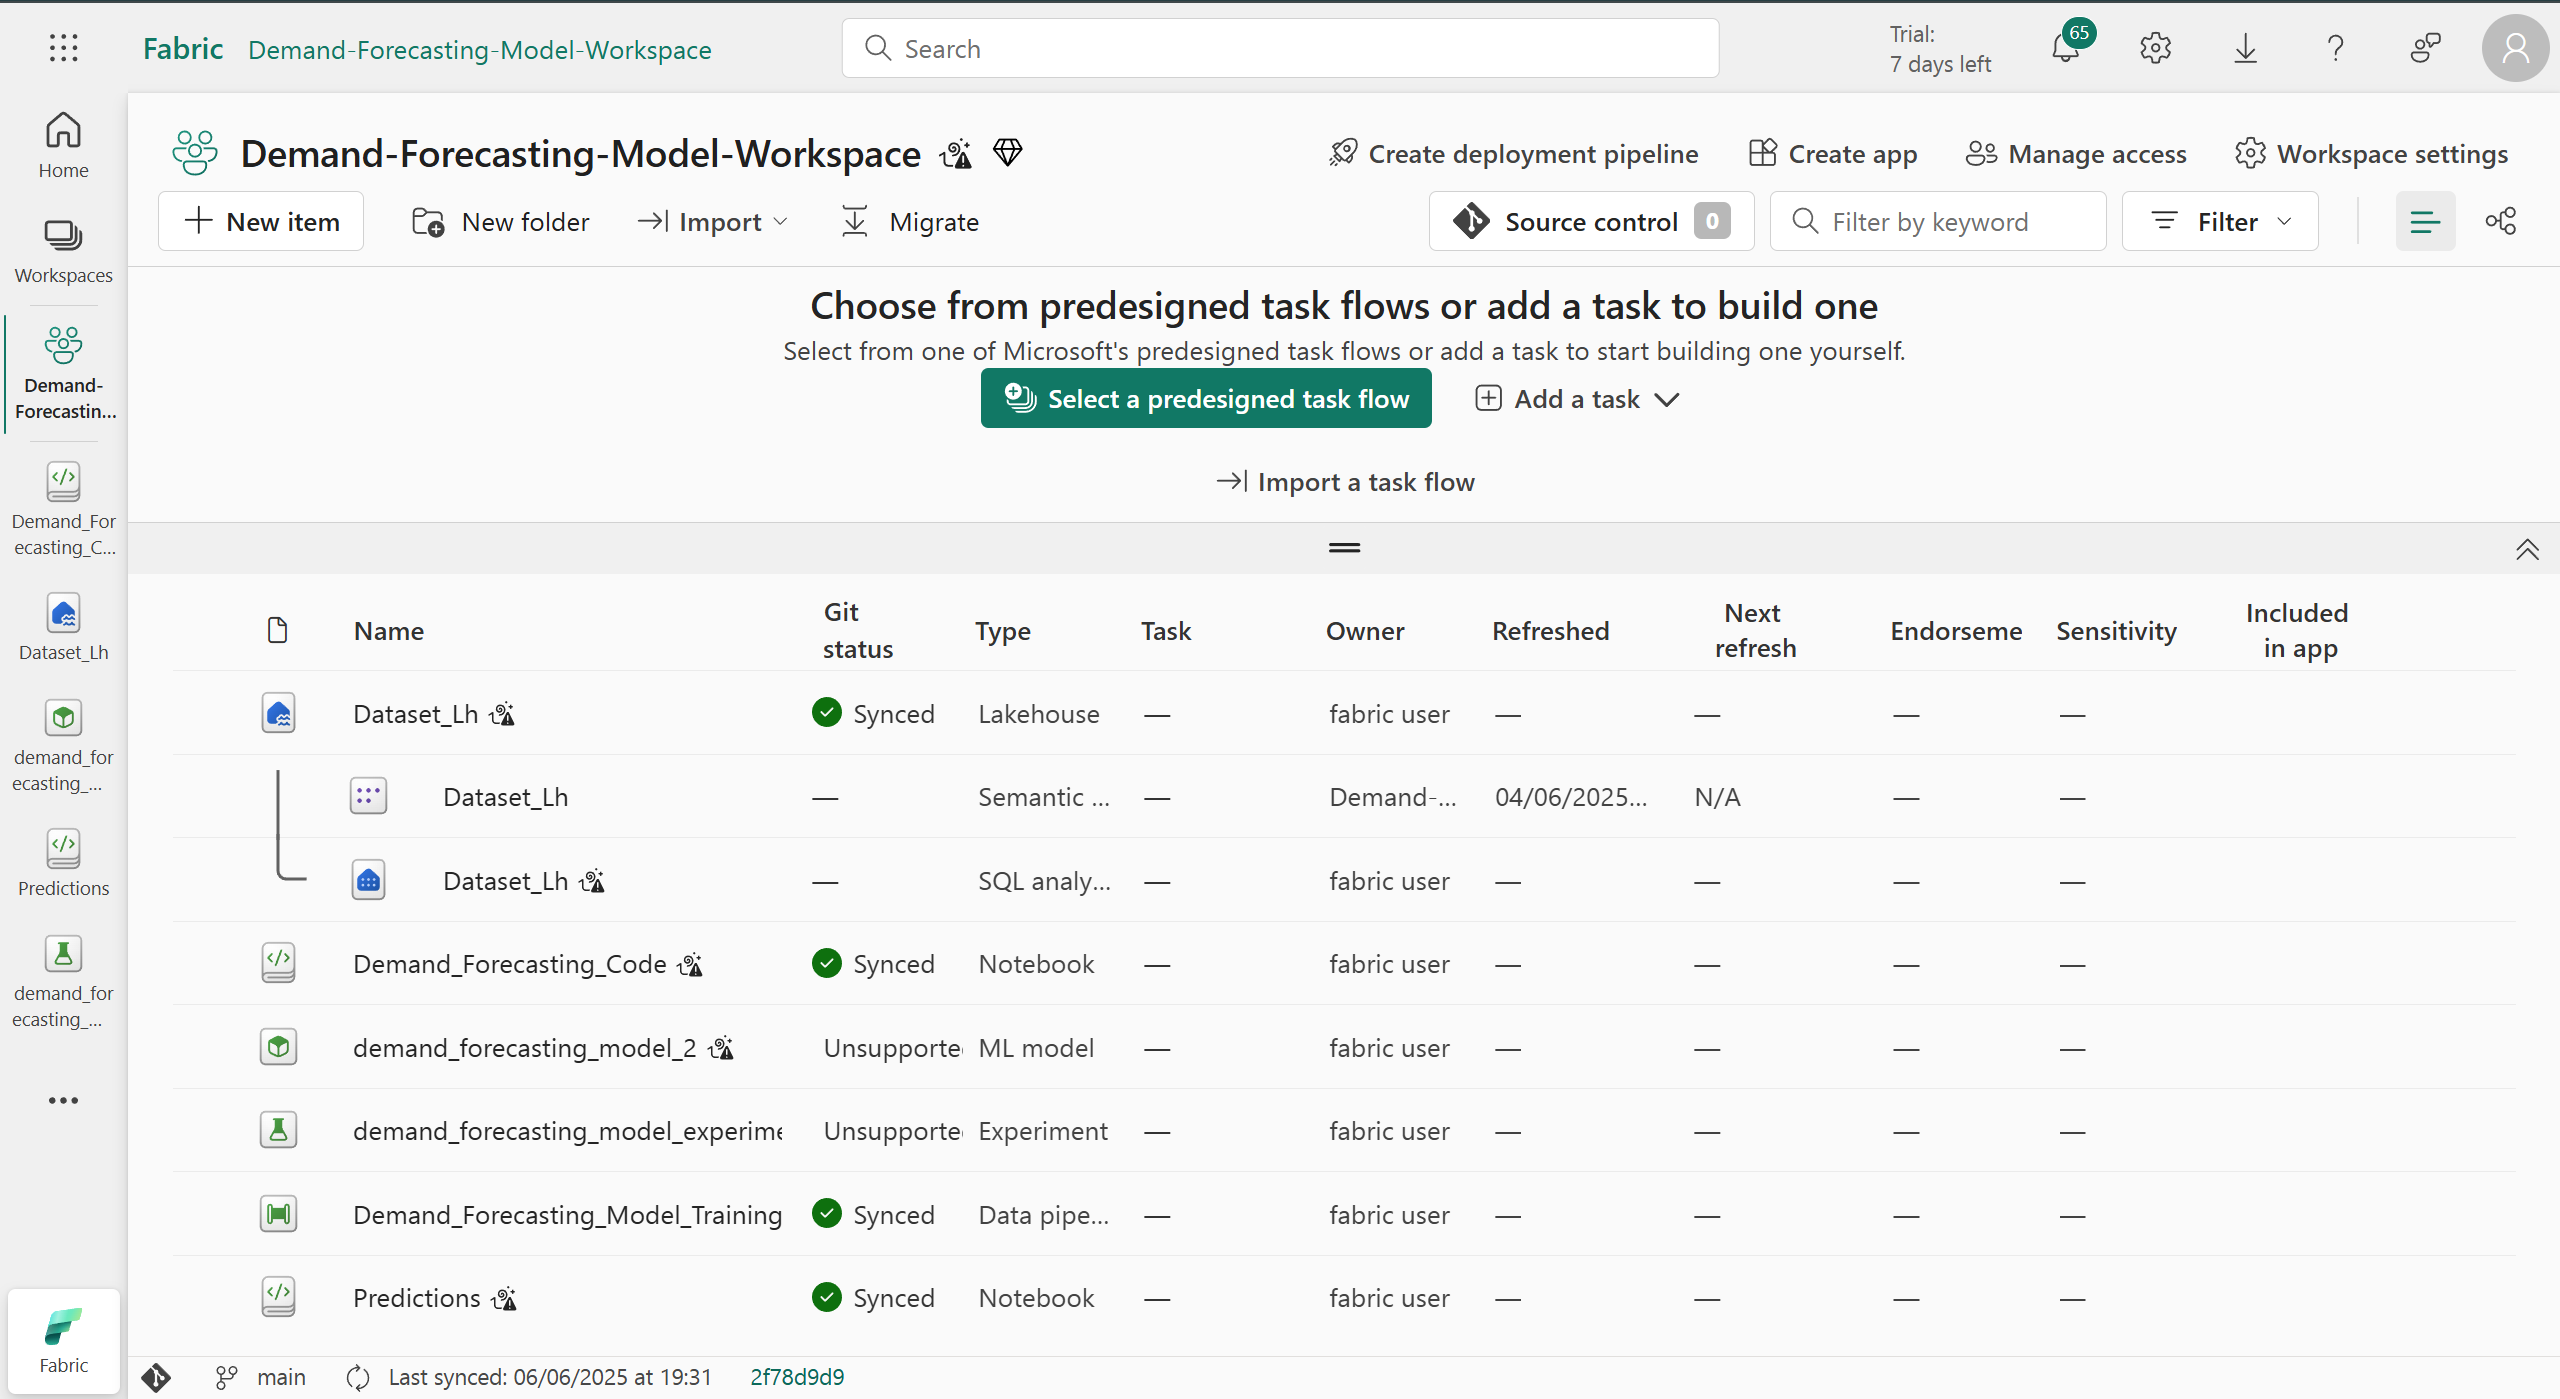Click Select a predesigned task flow
This screenshot has width=2560, height=1399.
(x=1206, y=398)
